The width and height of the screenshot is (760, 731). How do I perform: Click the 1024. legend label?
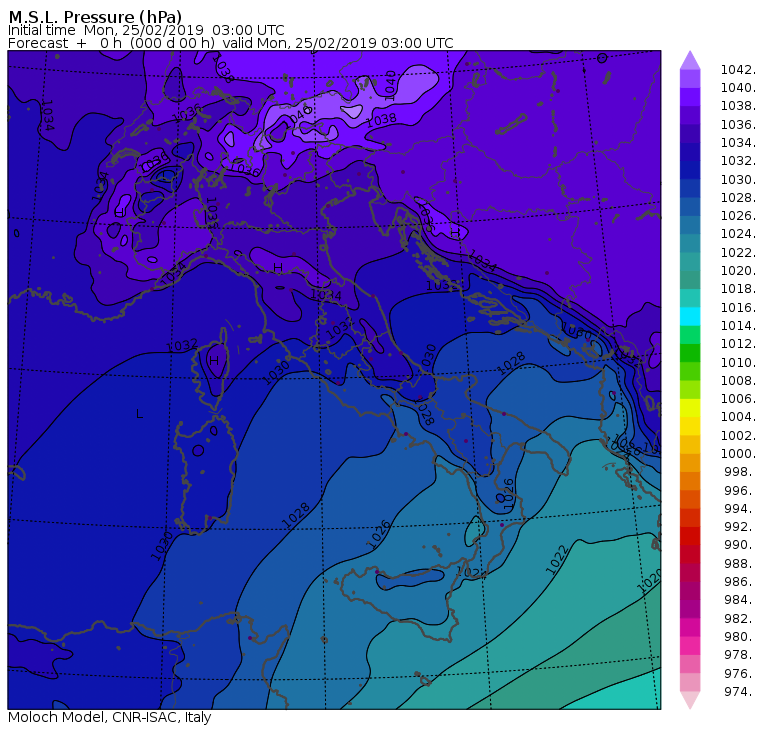(x=738, y=234)
